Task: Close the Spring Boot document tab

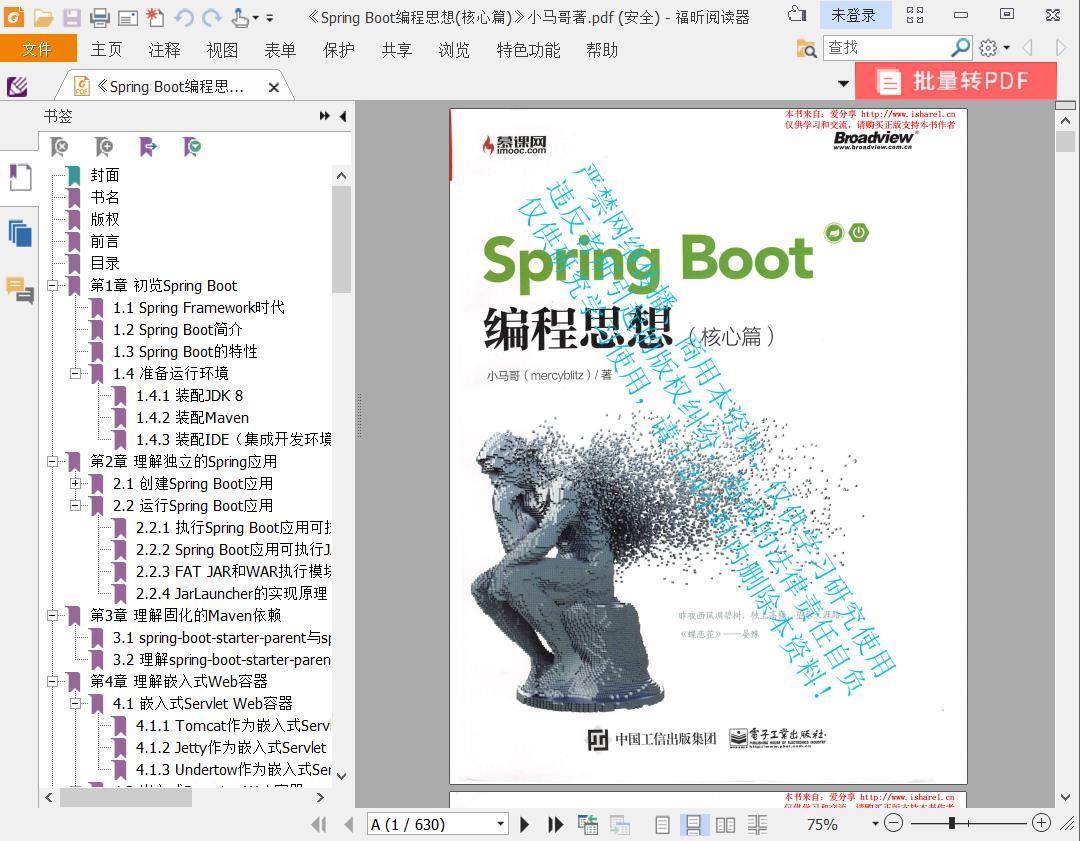Action: point(273,87)
